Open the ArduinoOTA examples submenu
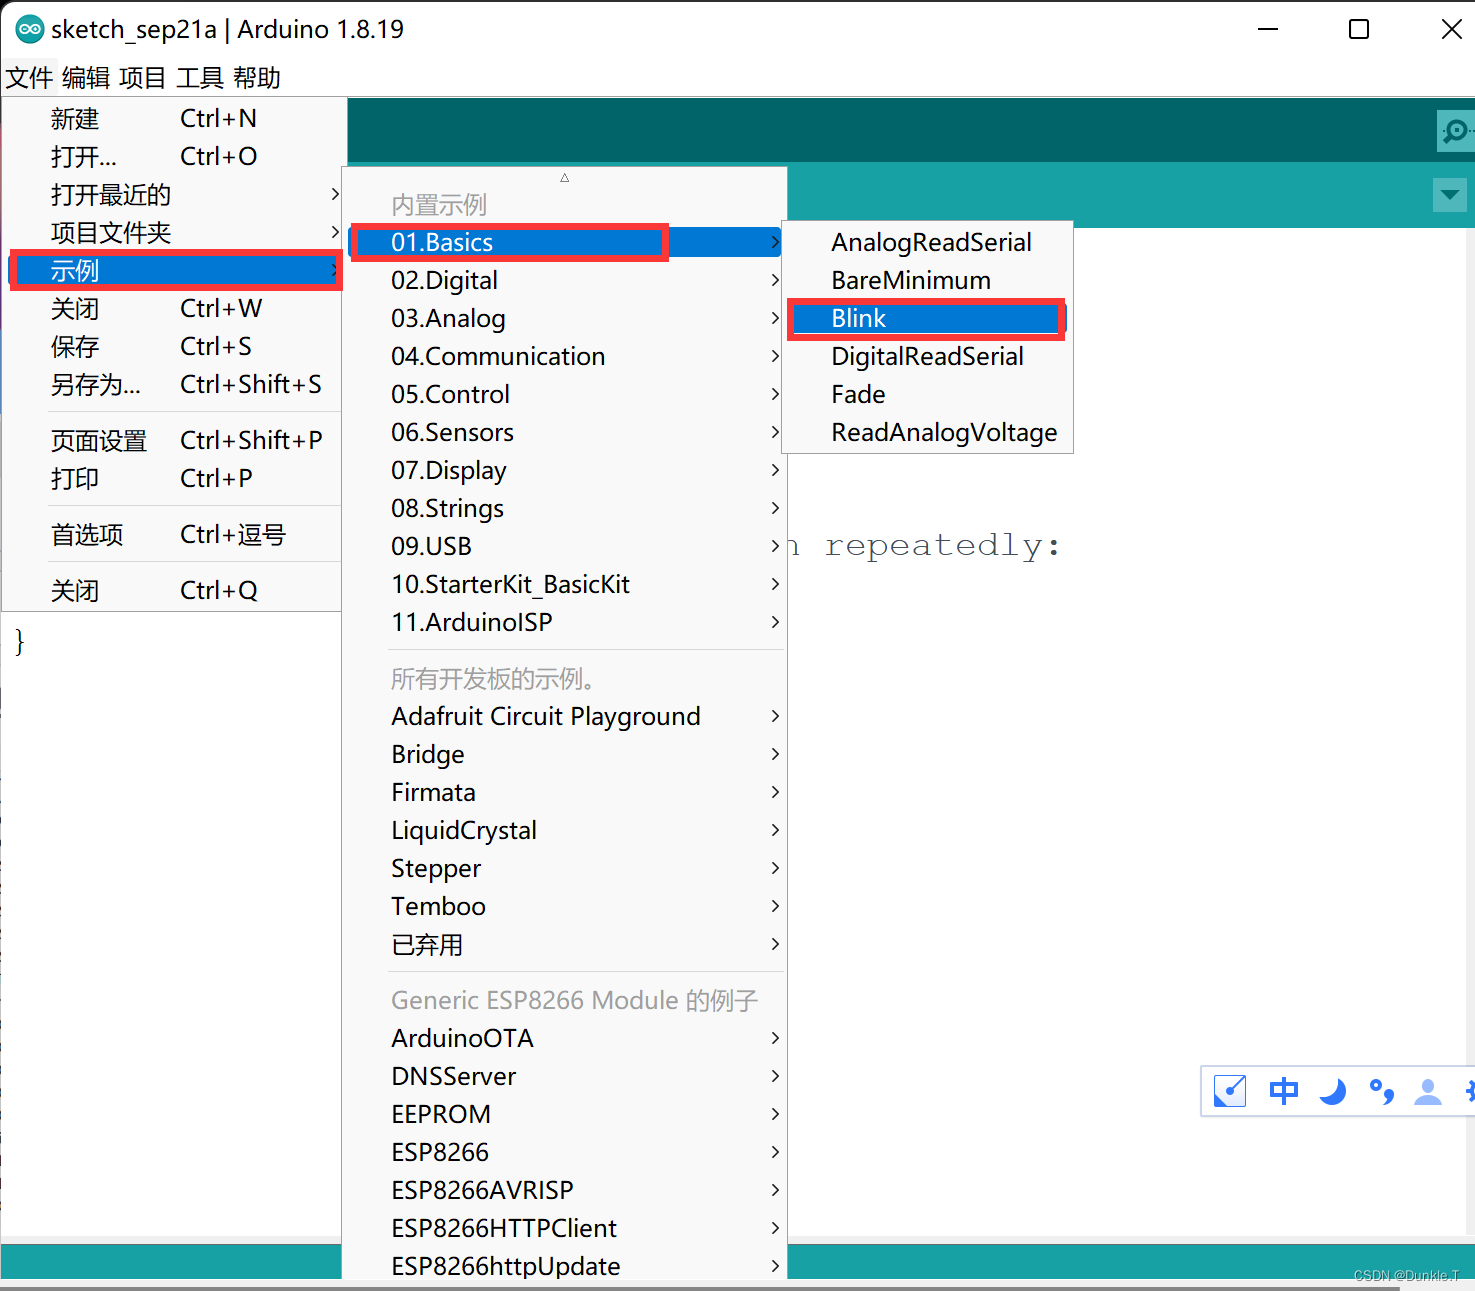This screenshot has width=1475, height=1291. 565,1038
